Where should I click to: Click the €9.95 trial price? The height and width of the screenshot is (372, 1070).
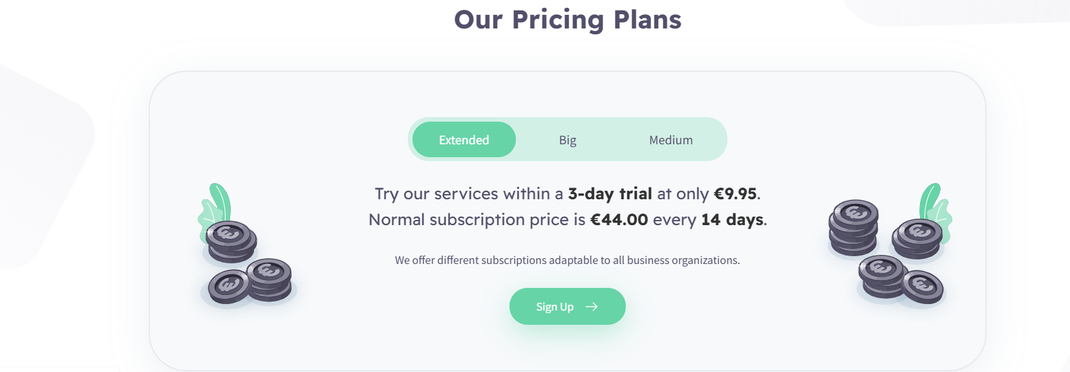tap(735, 193)
